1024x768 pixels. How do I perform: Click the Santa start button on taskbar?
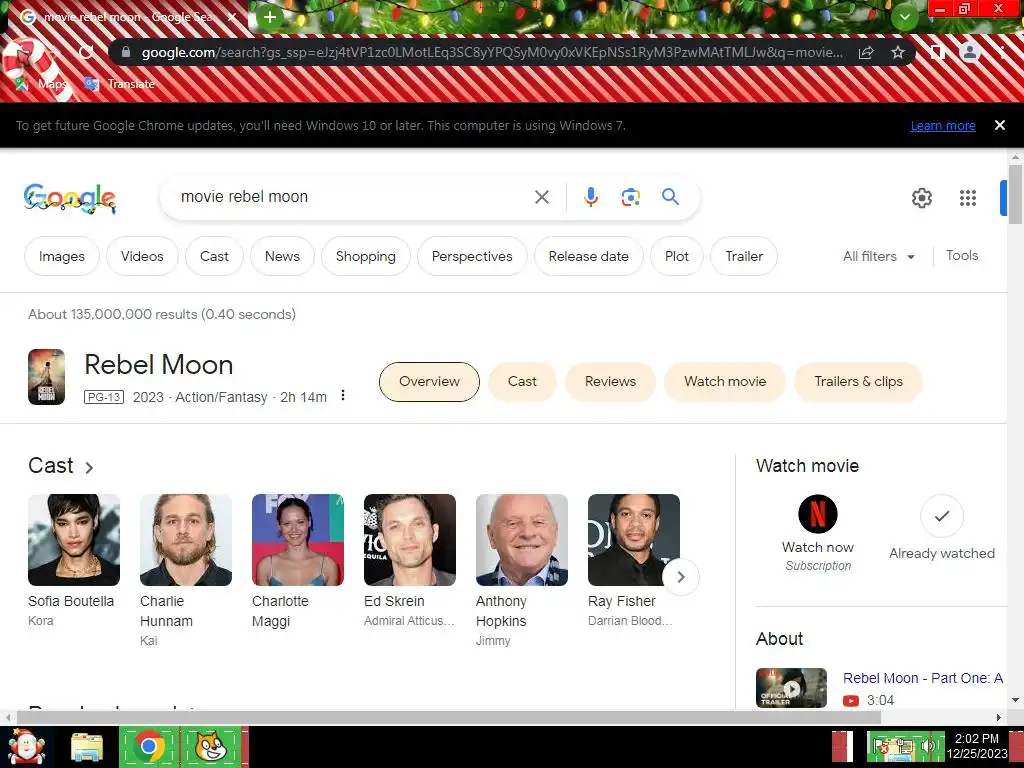(26, 747)
